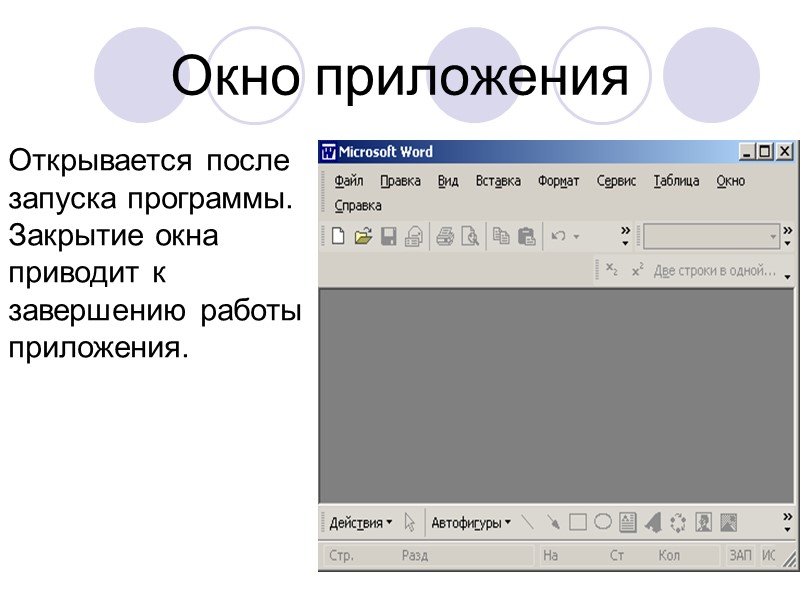Open the Undo dropdown arrow
Viewport: 800px width, 600px height.
coord(577,234)
